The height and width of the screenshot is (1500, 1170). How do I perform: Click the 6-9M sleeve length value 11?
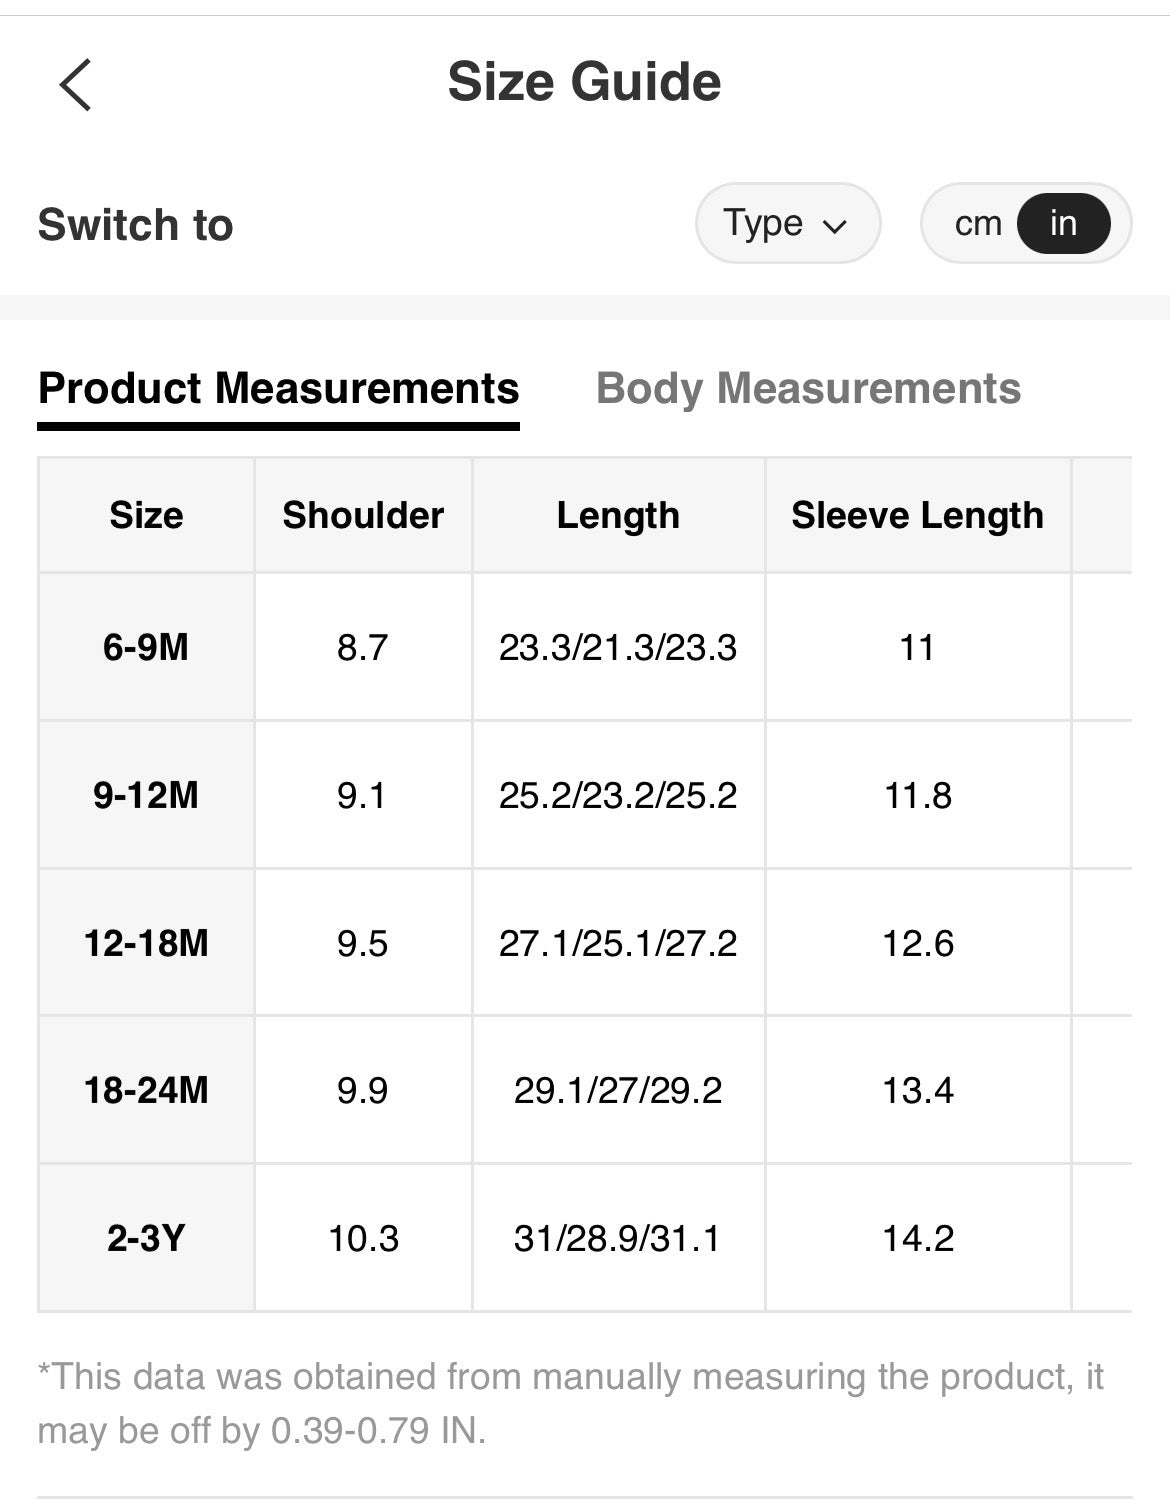(x=917, y=647)
